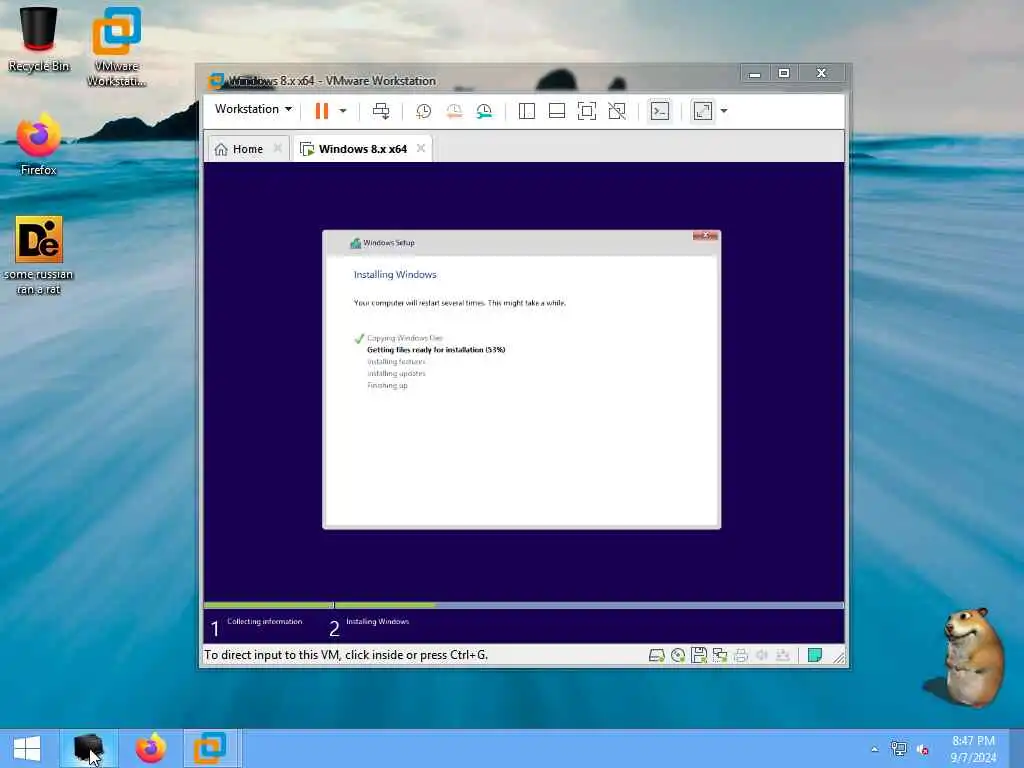This screenshot has width=1024, height=768.
Task: Click the CD/DVD drive status icon
Action: (x=678, y=655)
